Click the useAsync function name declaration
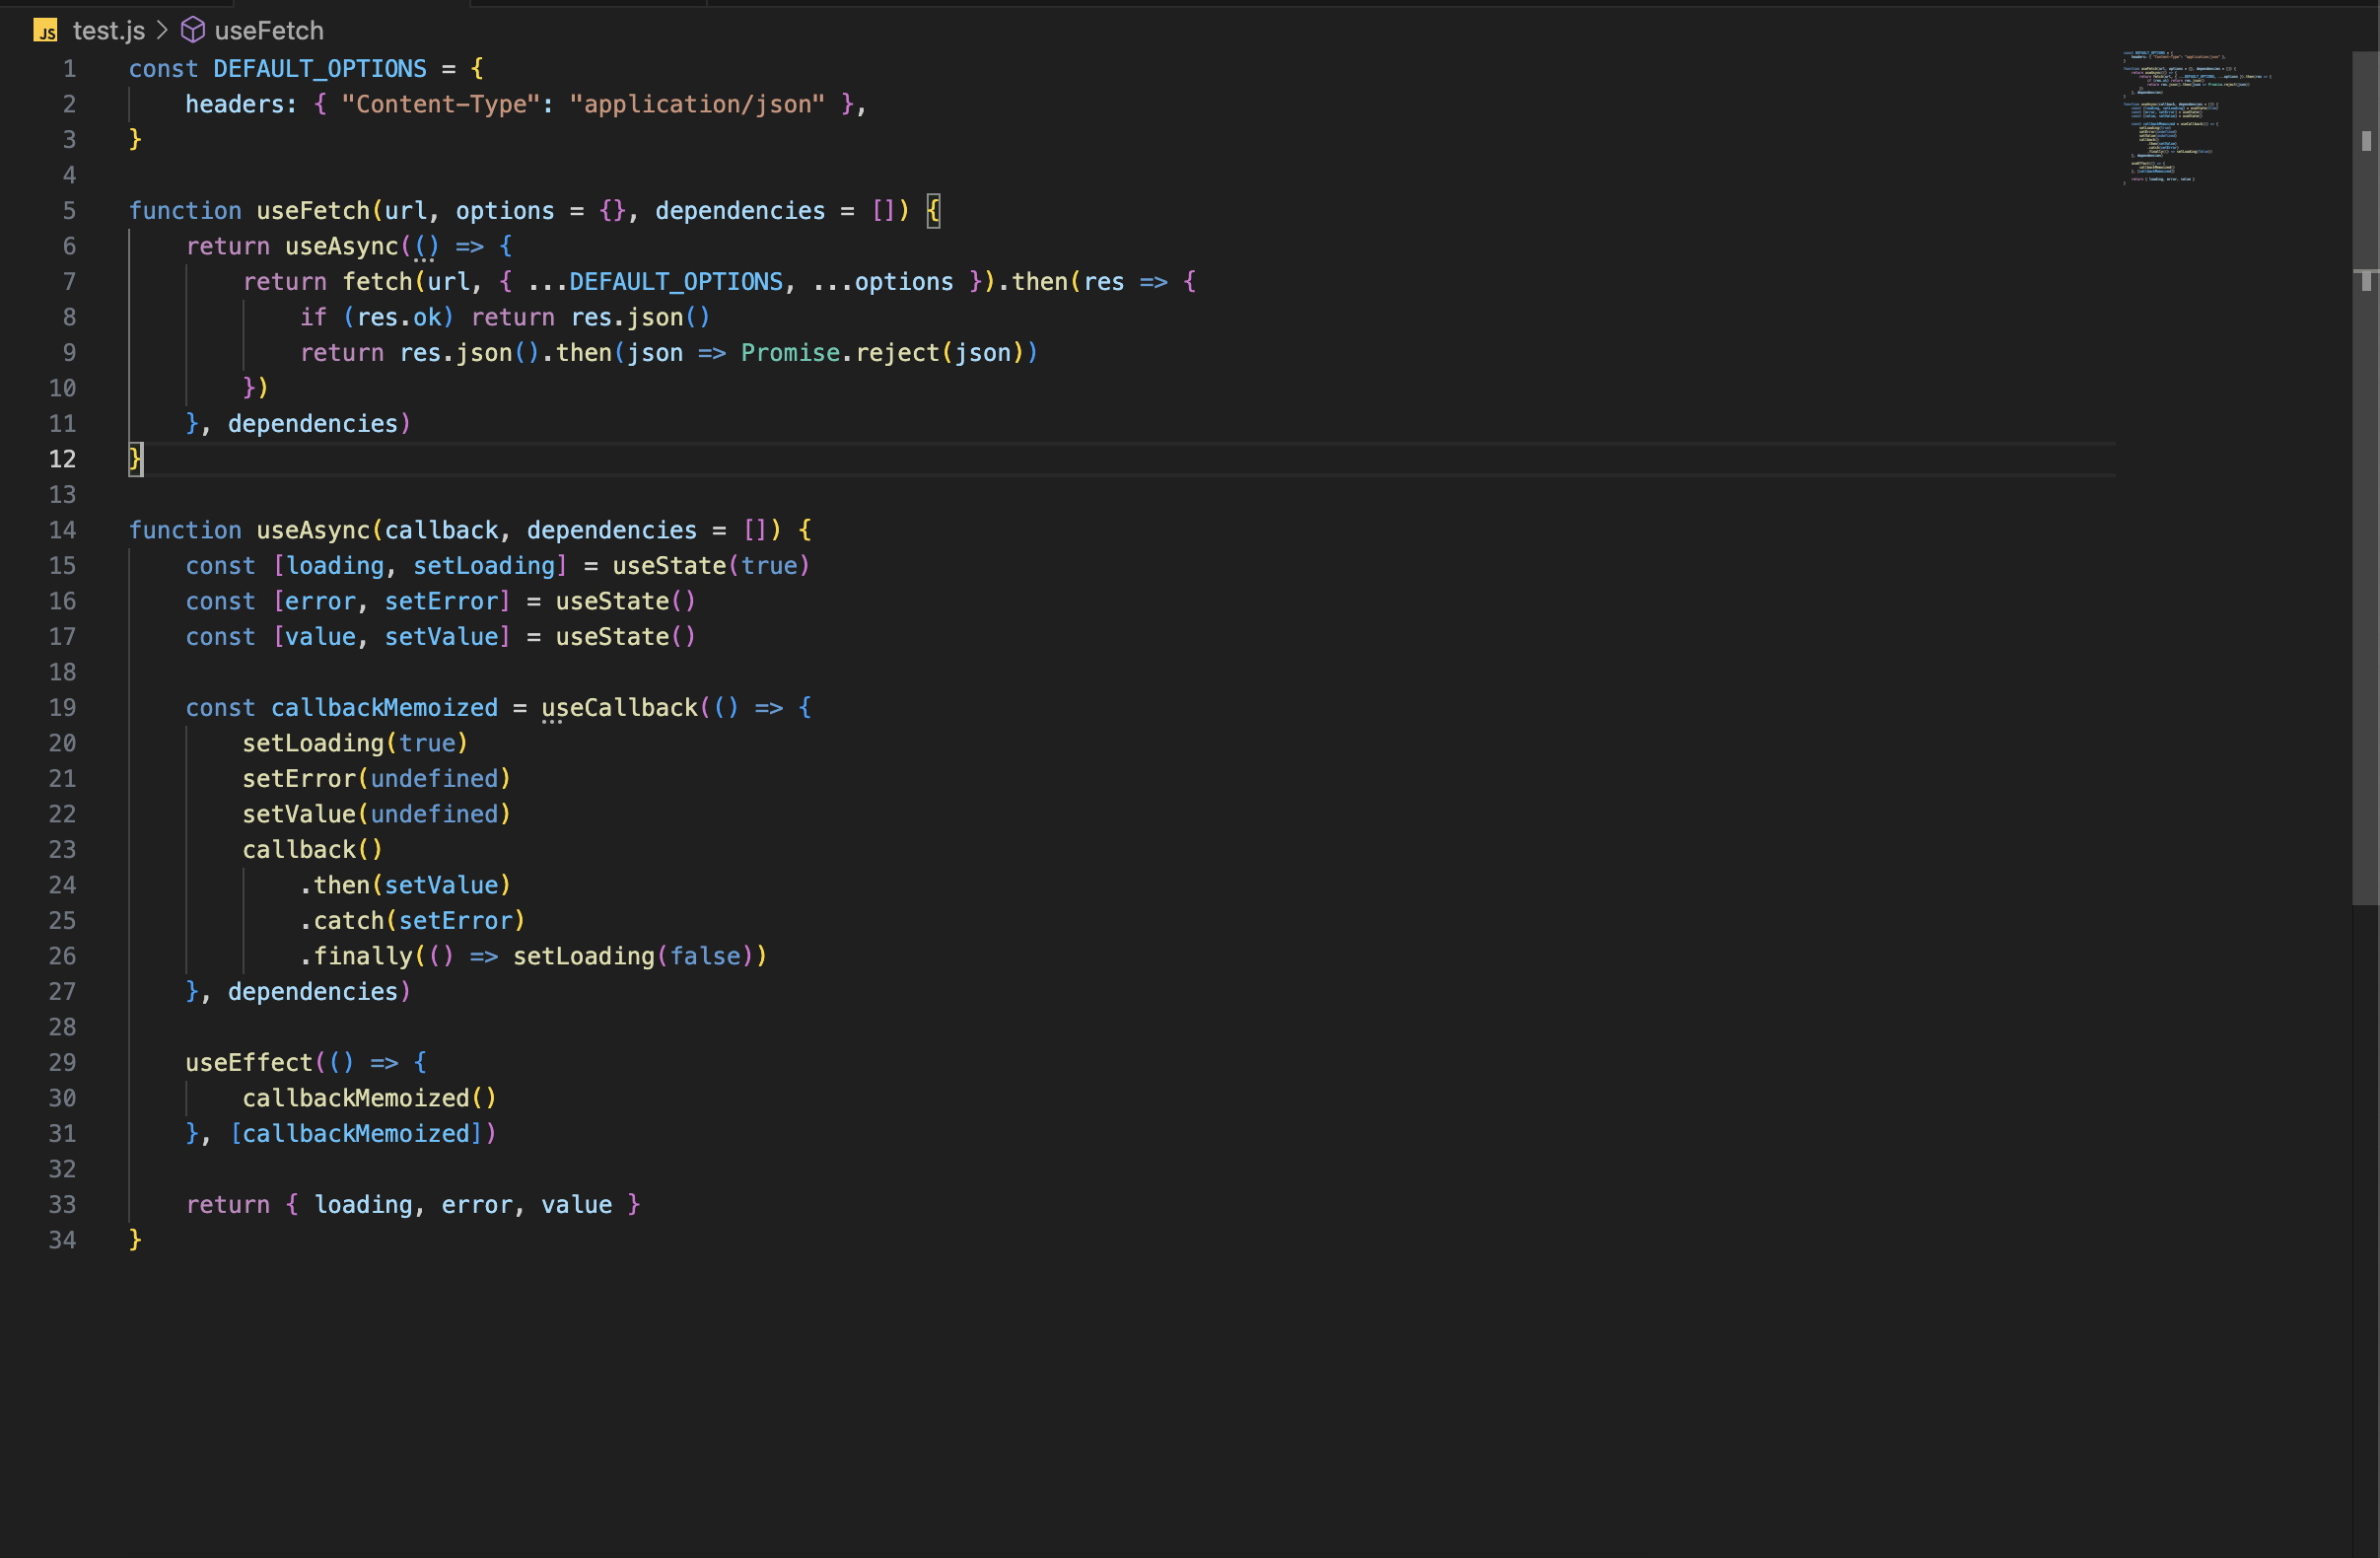Image resolution: width=2380 pixels, height=1558 pixels. 313,530
